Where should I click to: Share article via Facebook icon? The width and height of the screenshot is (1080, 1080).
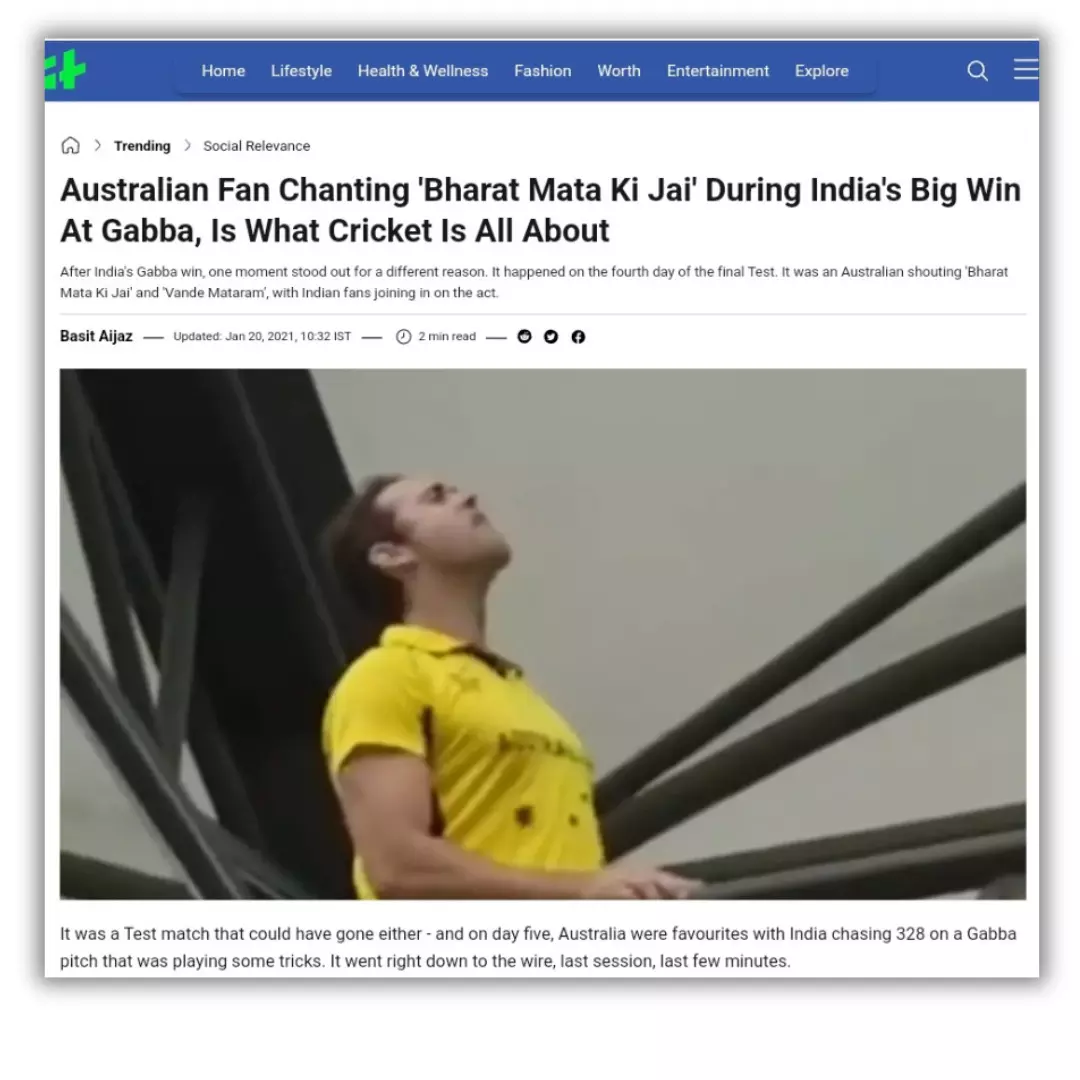578,336
